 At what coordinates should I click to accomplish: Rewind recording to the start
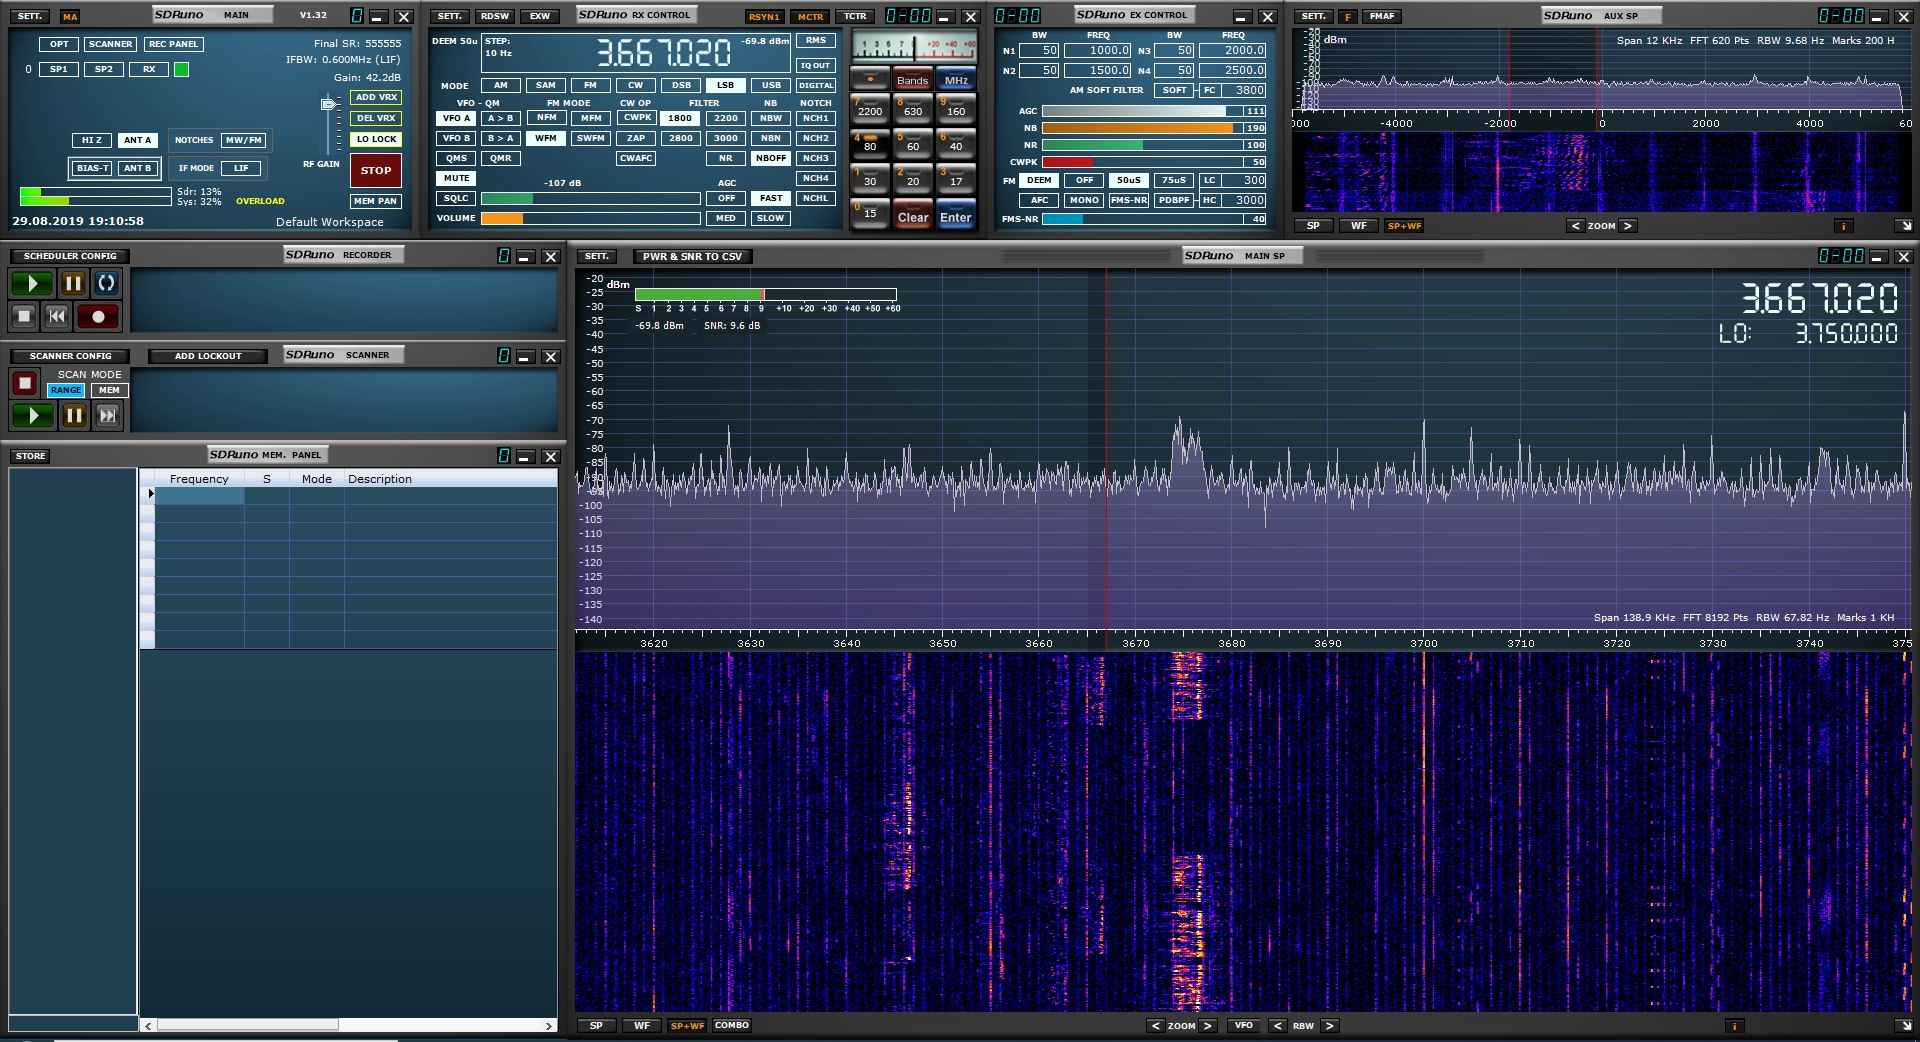click(57, 316)
